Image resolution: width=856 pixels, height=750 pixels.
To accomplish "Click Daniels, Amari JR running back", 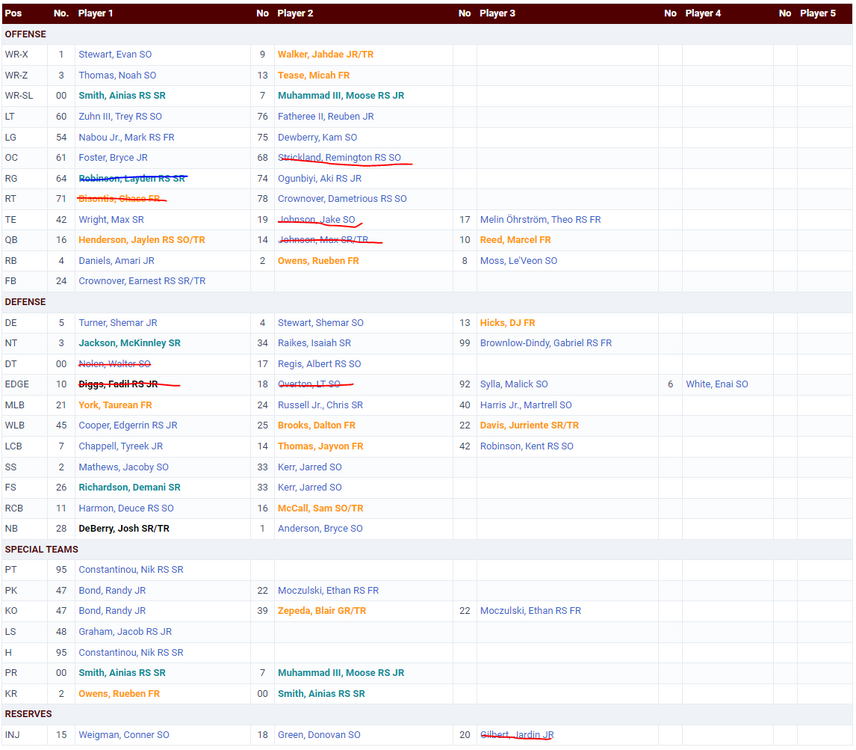I will tap(116, 261).
